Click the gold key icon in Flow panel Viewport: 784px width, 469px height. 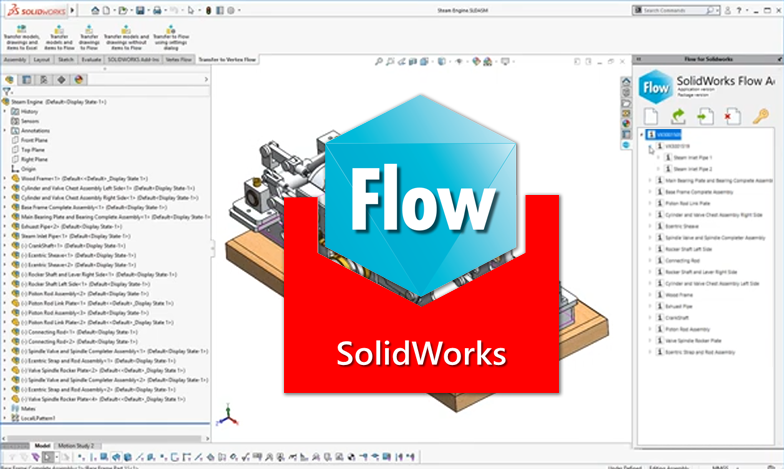point(760,116)
